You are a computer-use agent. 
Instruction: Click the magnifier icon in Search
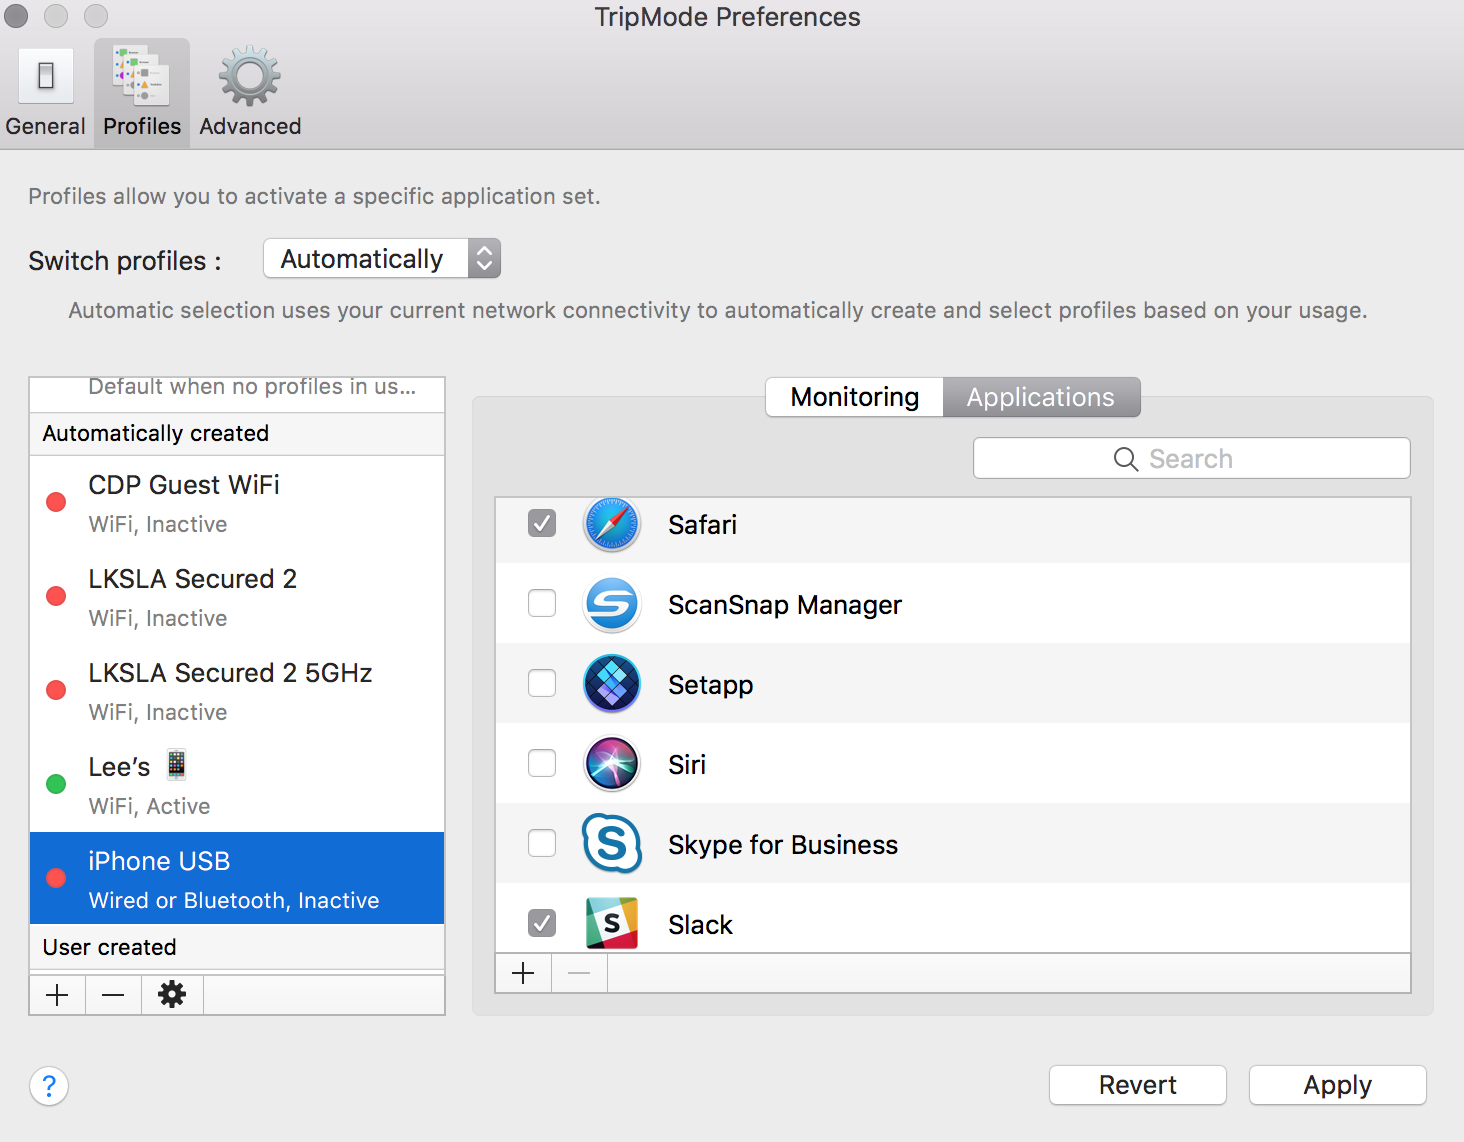(1126, 459)
